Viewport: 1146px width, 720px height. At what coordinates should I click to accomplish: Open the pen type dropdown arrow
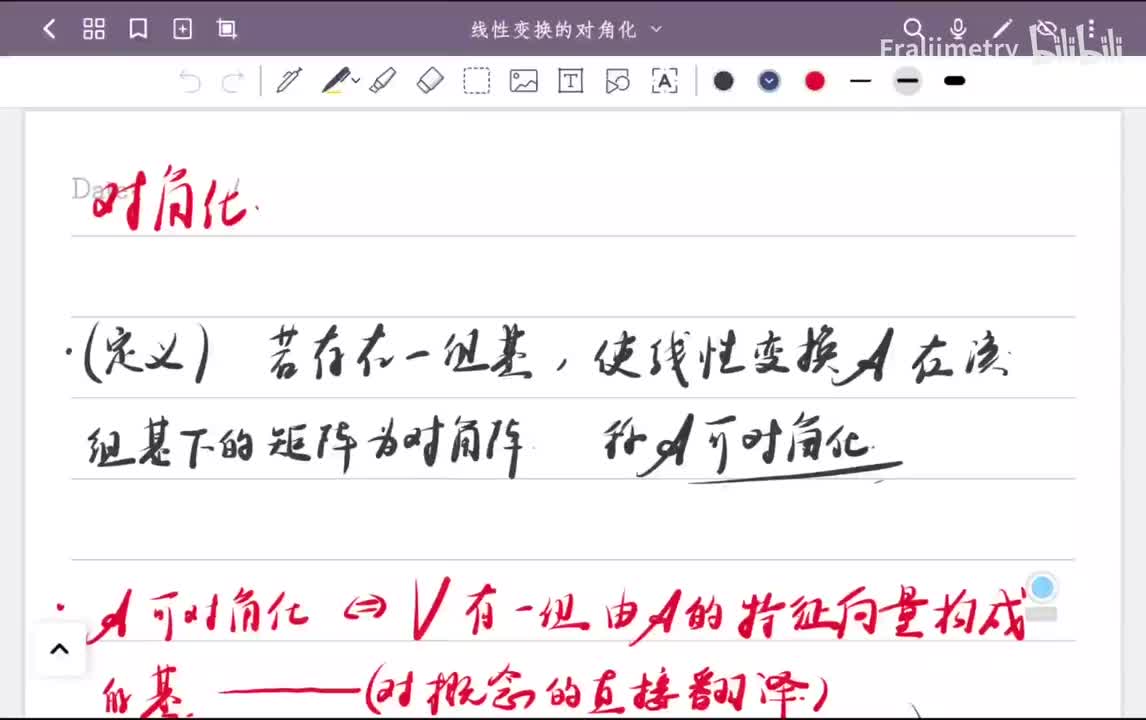tap(356, 80)
